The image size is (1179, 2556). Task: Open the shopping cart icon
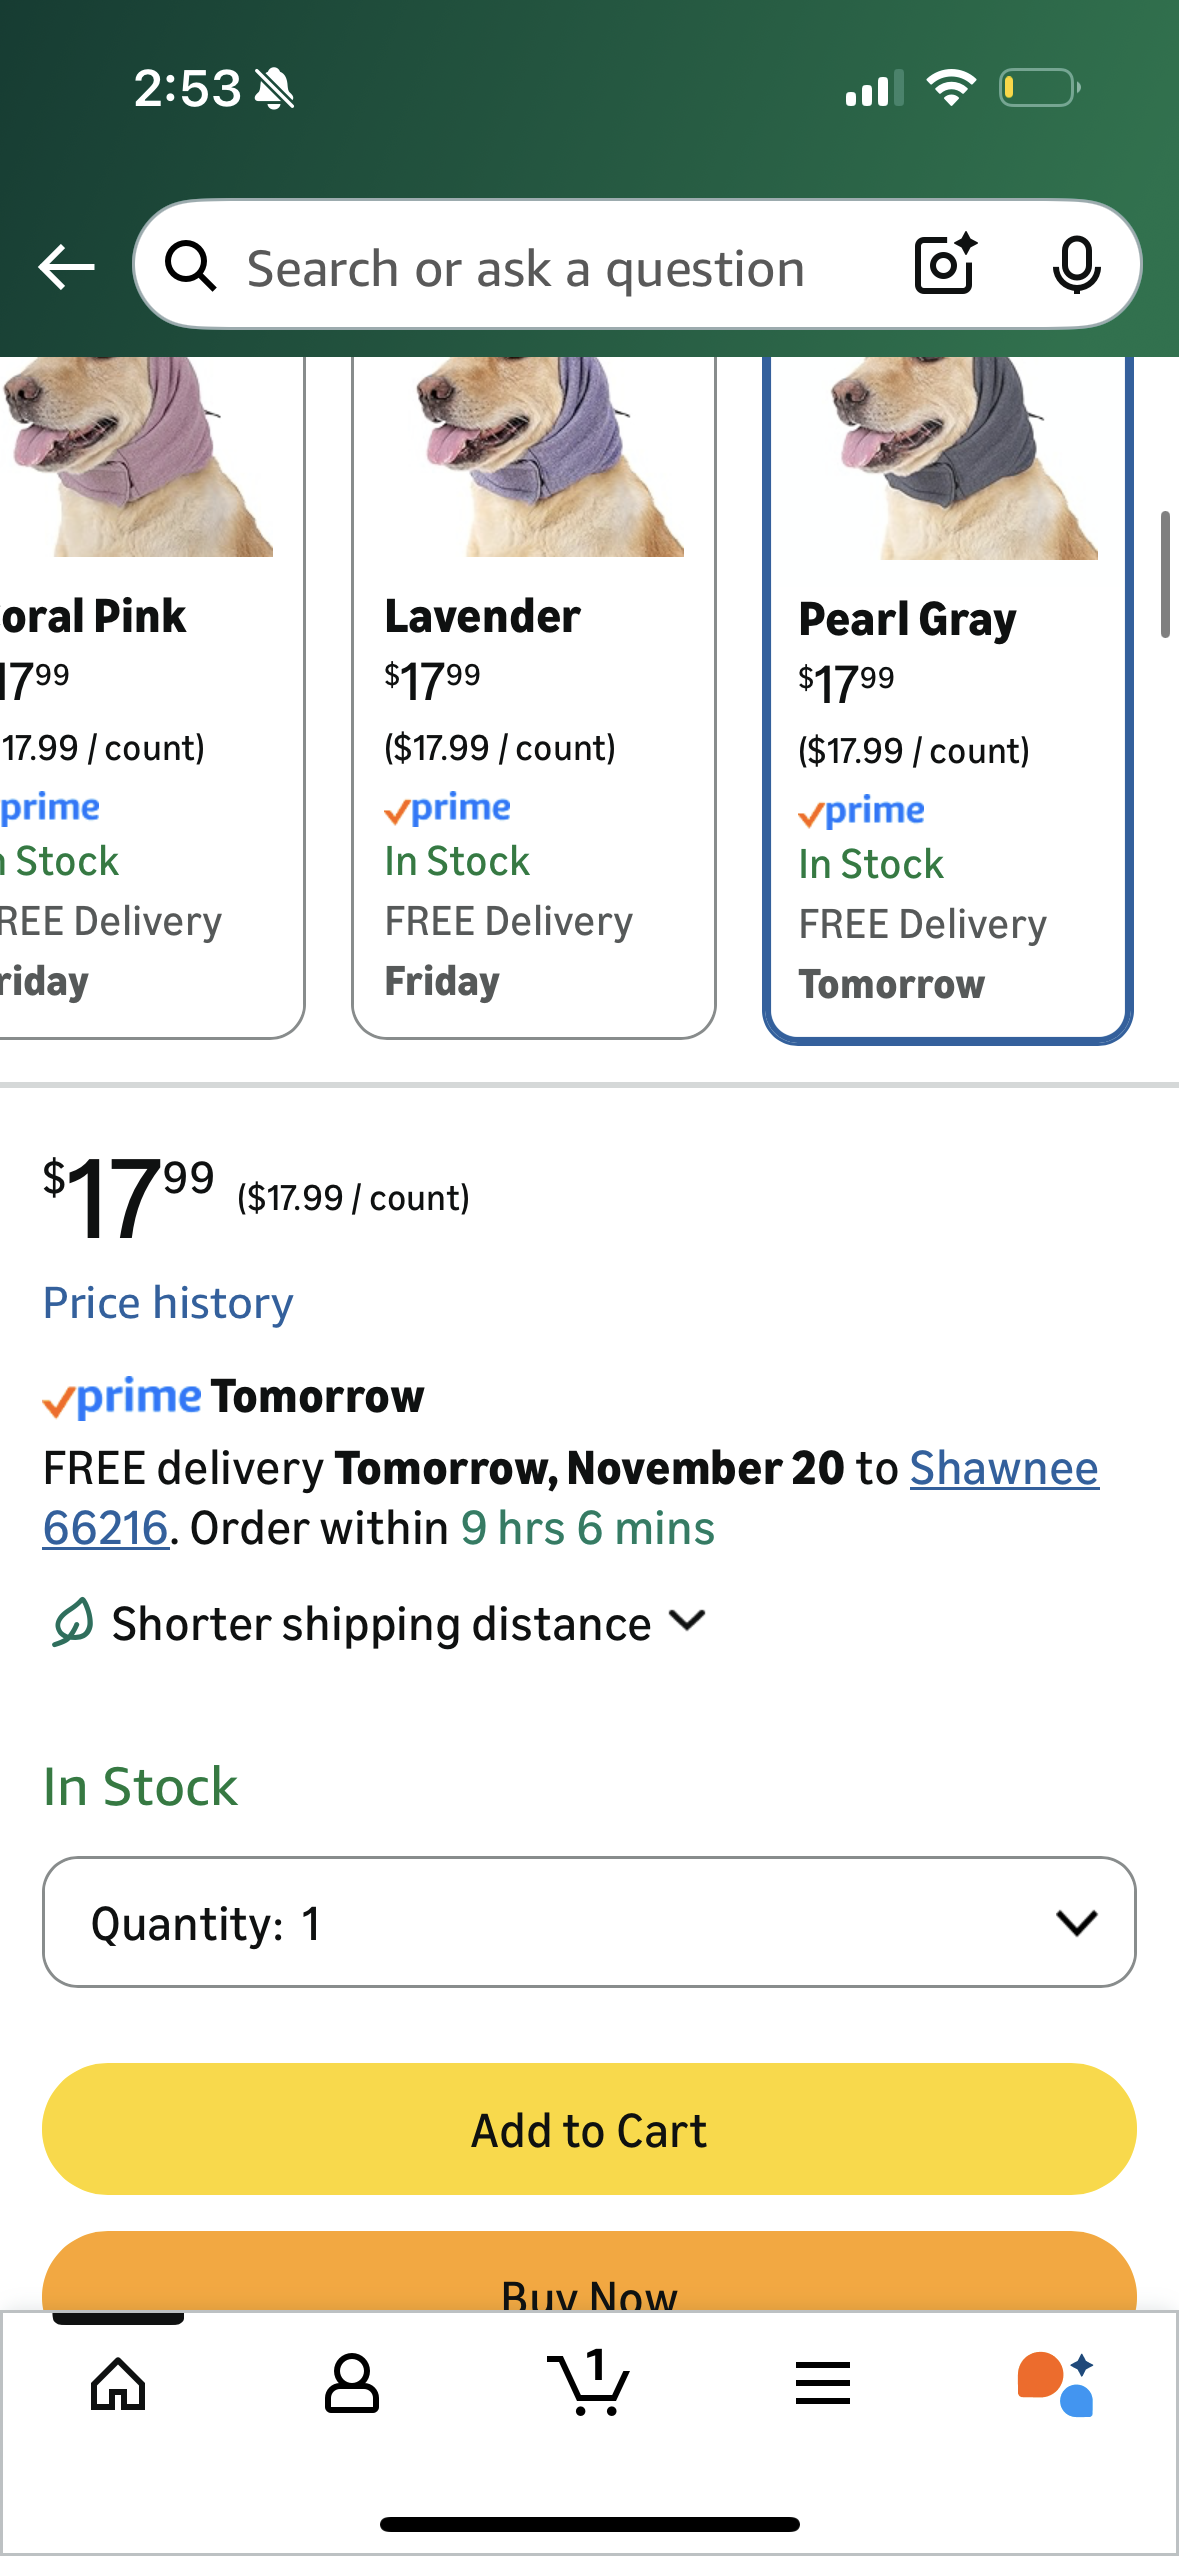pyautogui.click(x=589, y=2383)
